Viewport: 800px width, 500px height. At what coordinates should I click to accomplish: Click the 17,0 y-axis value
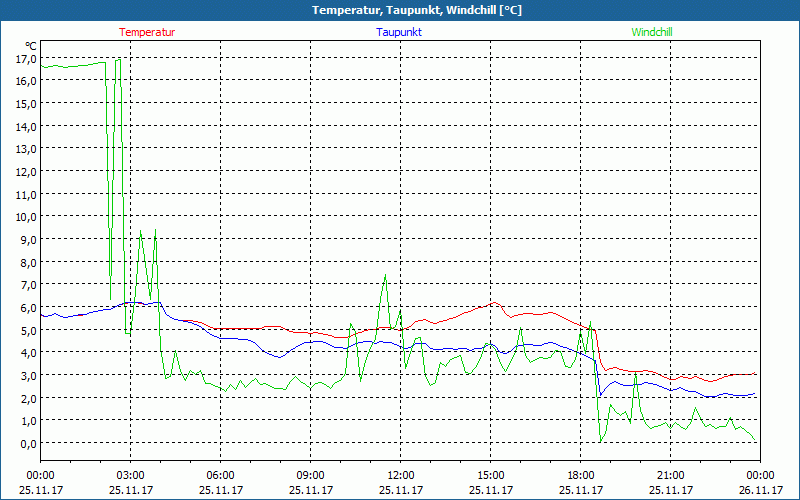pyautogui.click(x=27, y=59)
